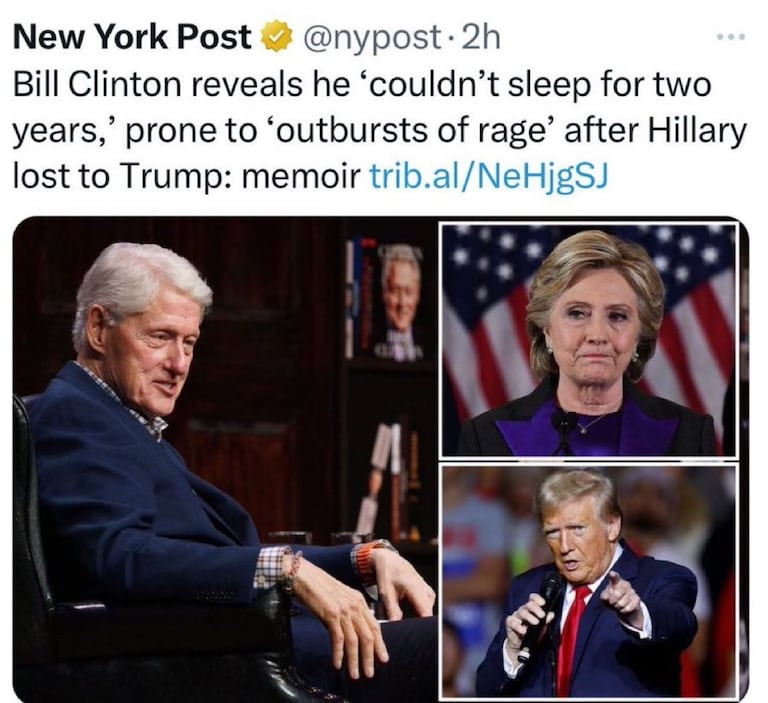This screenshot has width=768, height=703.
Task: Click the 'Bill Clinton reveals' text
Action: tap(156, 84)
